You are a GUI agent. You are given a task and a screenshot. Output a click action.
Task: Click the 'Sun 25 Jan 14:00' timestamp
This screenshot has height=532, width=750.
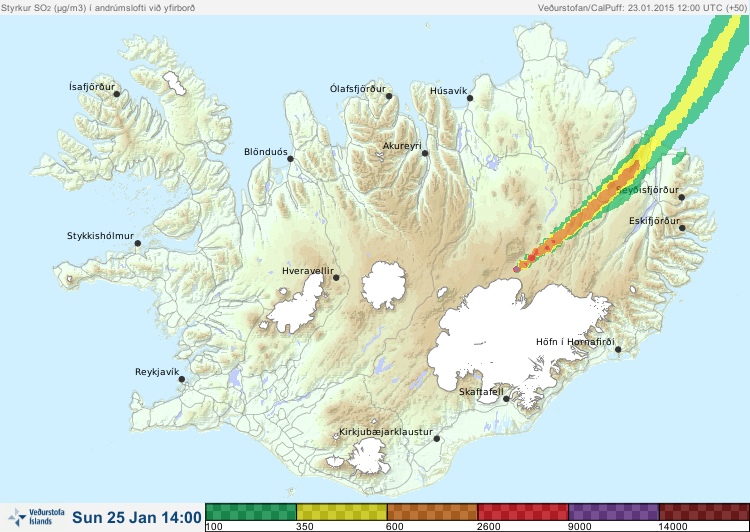pos(137,517)
